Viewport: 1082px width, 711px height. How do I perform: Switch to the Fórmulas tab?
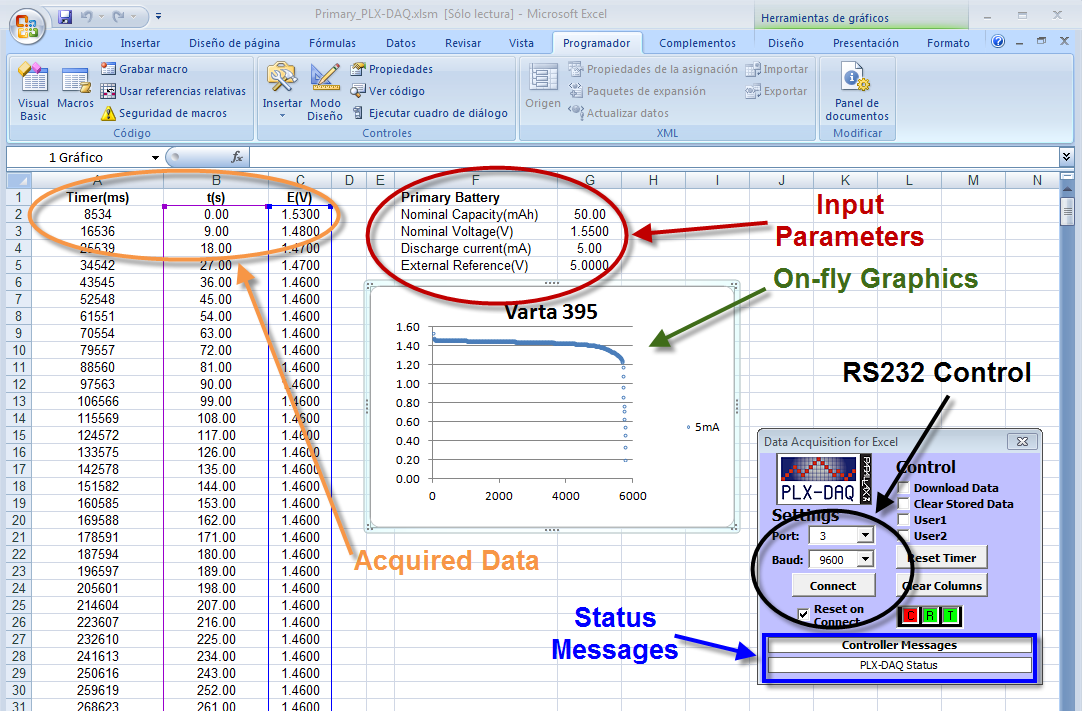332,43
